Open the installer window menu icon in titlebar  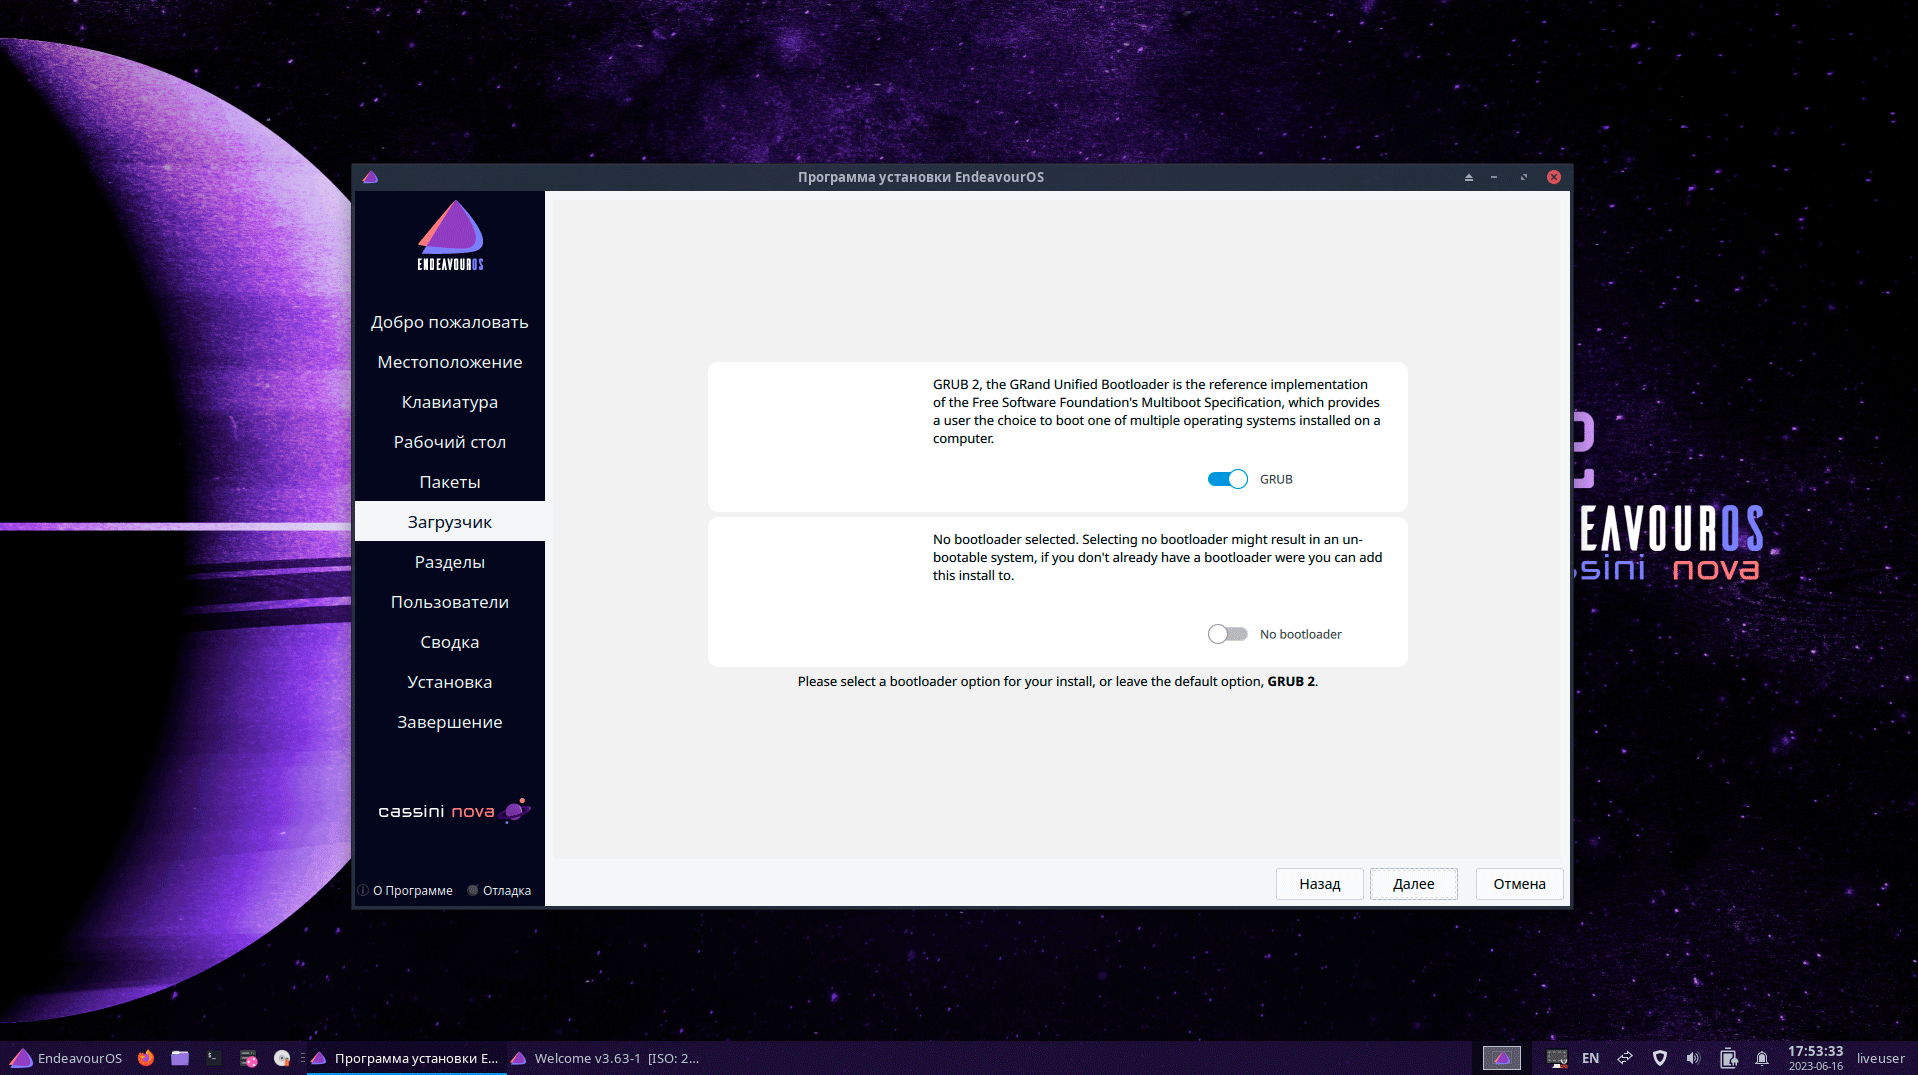click(x=370, y=177)
